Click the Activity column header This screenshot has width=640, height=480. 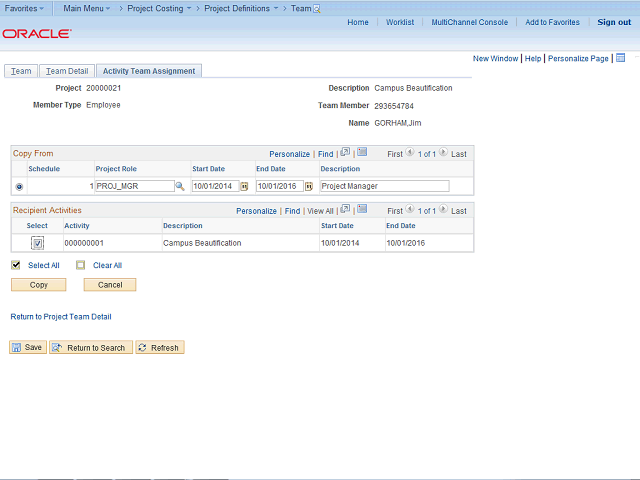[x=77, y=226]
